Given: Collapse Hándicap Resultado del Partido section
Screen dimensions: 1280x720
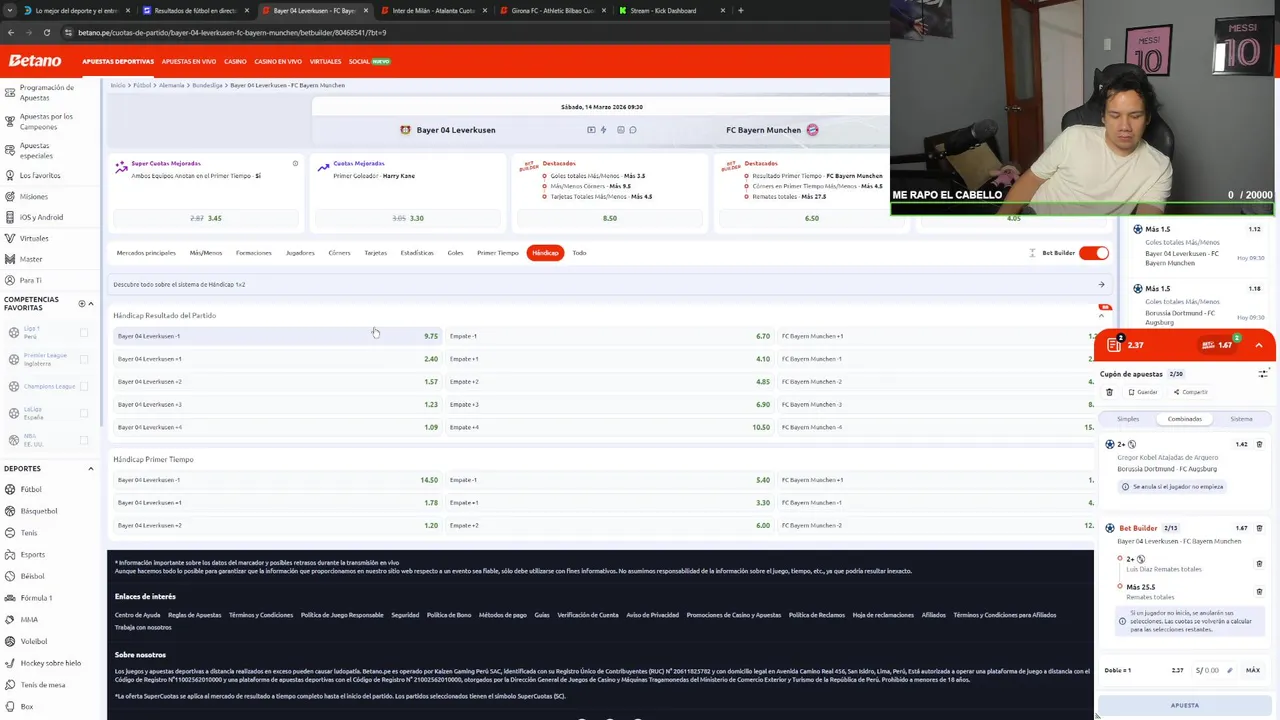Looking at the screenshot, I should [1101, 315].
